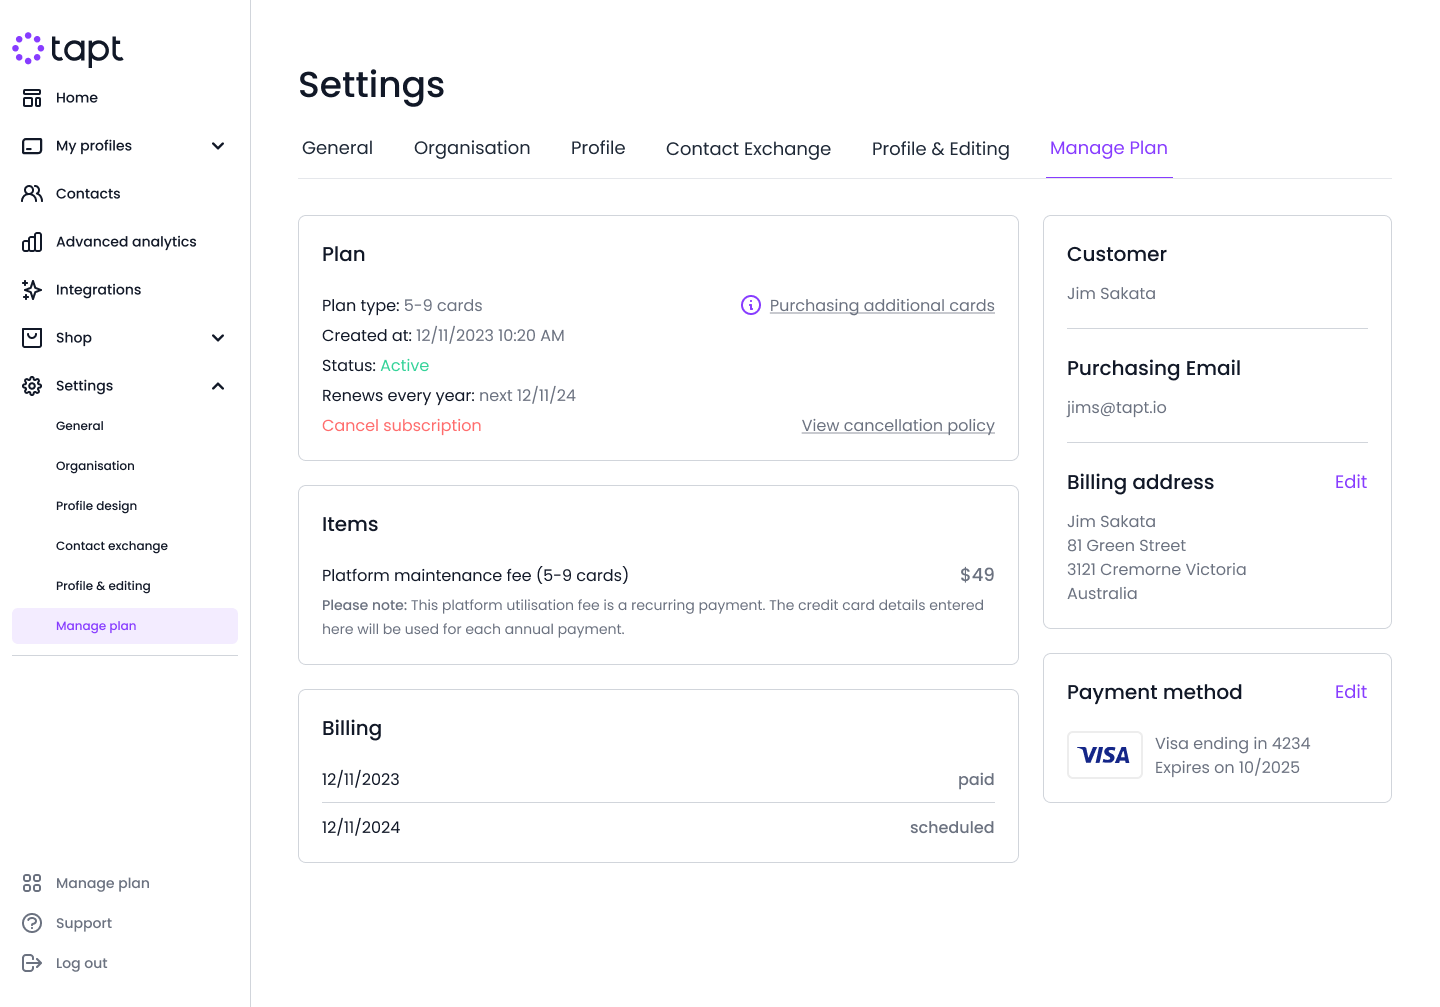Click the Support question mark icon

coord(32,923)
